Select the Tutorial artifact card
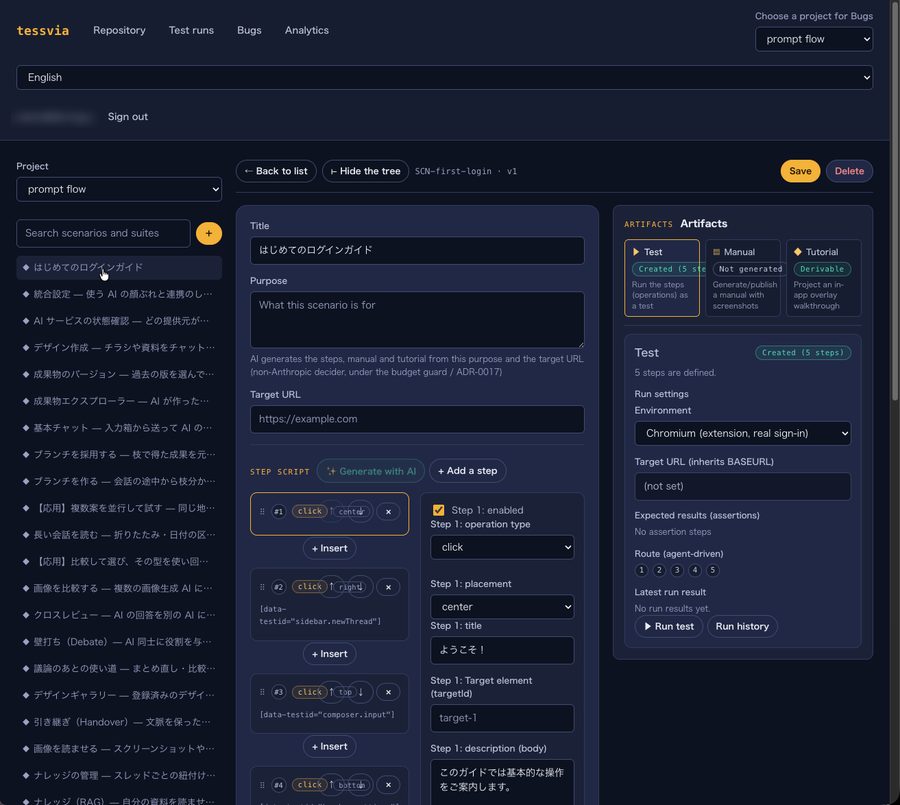The height and width of the screenshot is (805, 900). pos(824,278)
